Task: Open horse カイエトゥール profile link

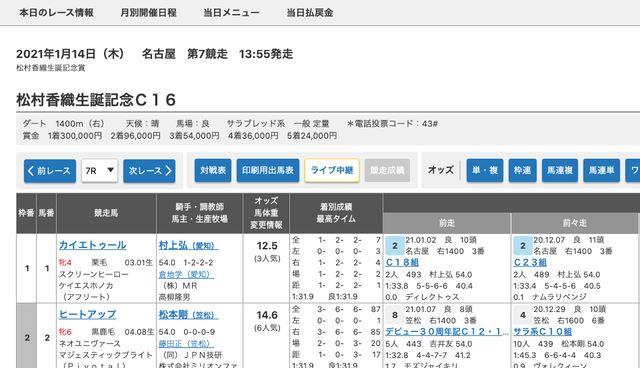Action: point(93,245)
